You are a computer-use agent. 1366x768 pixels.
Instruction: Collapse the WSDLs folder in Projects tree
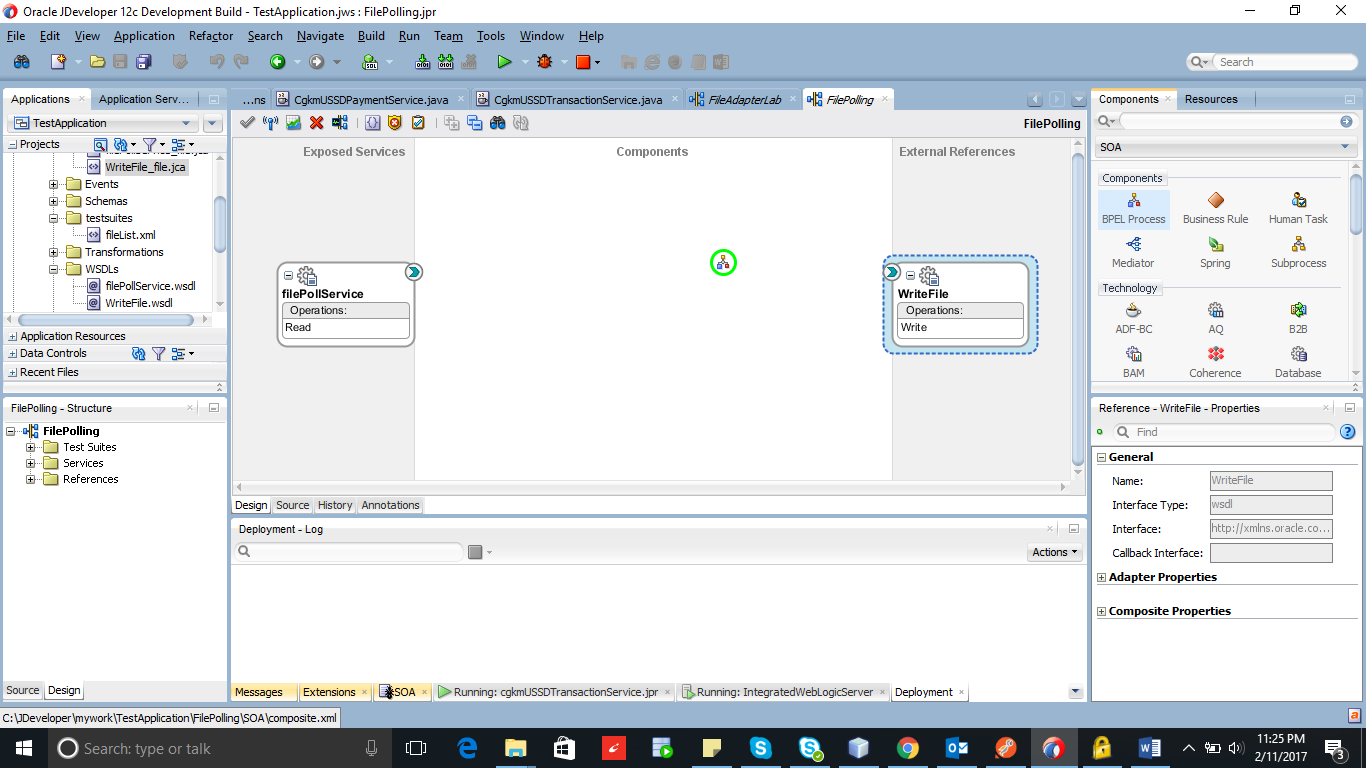55,268
